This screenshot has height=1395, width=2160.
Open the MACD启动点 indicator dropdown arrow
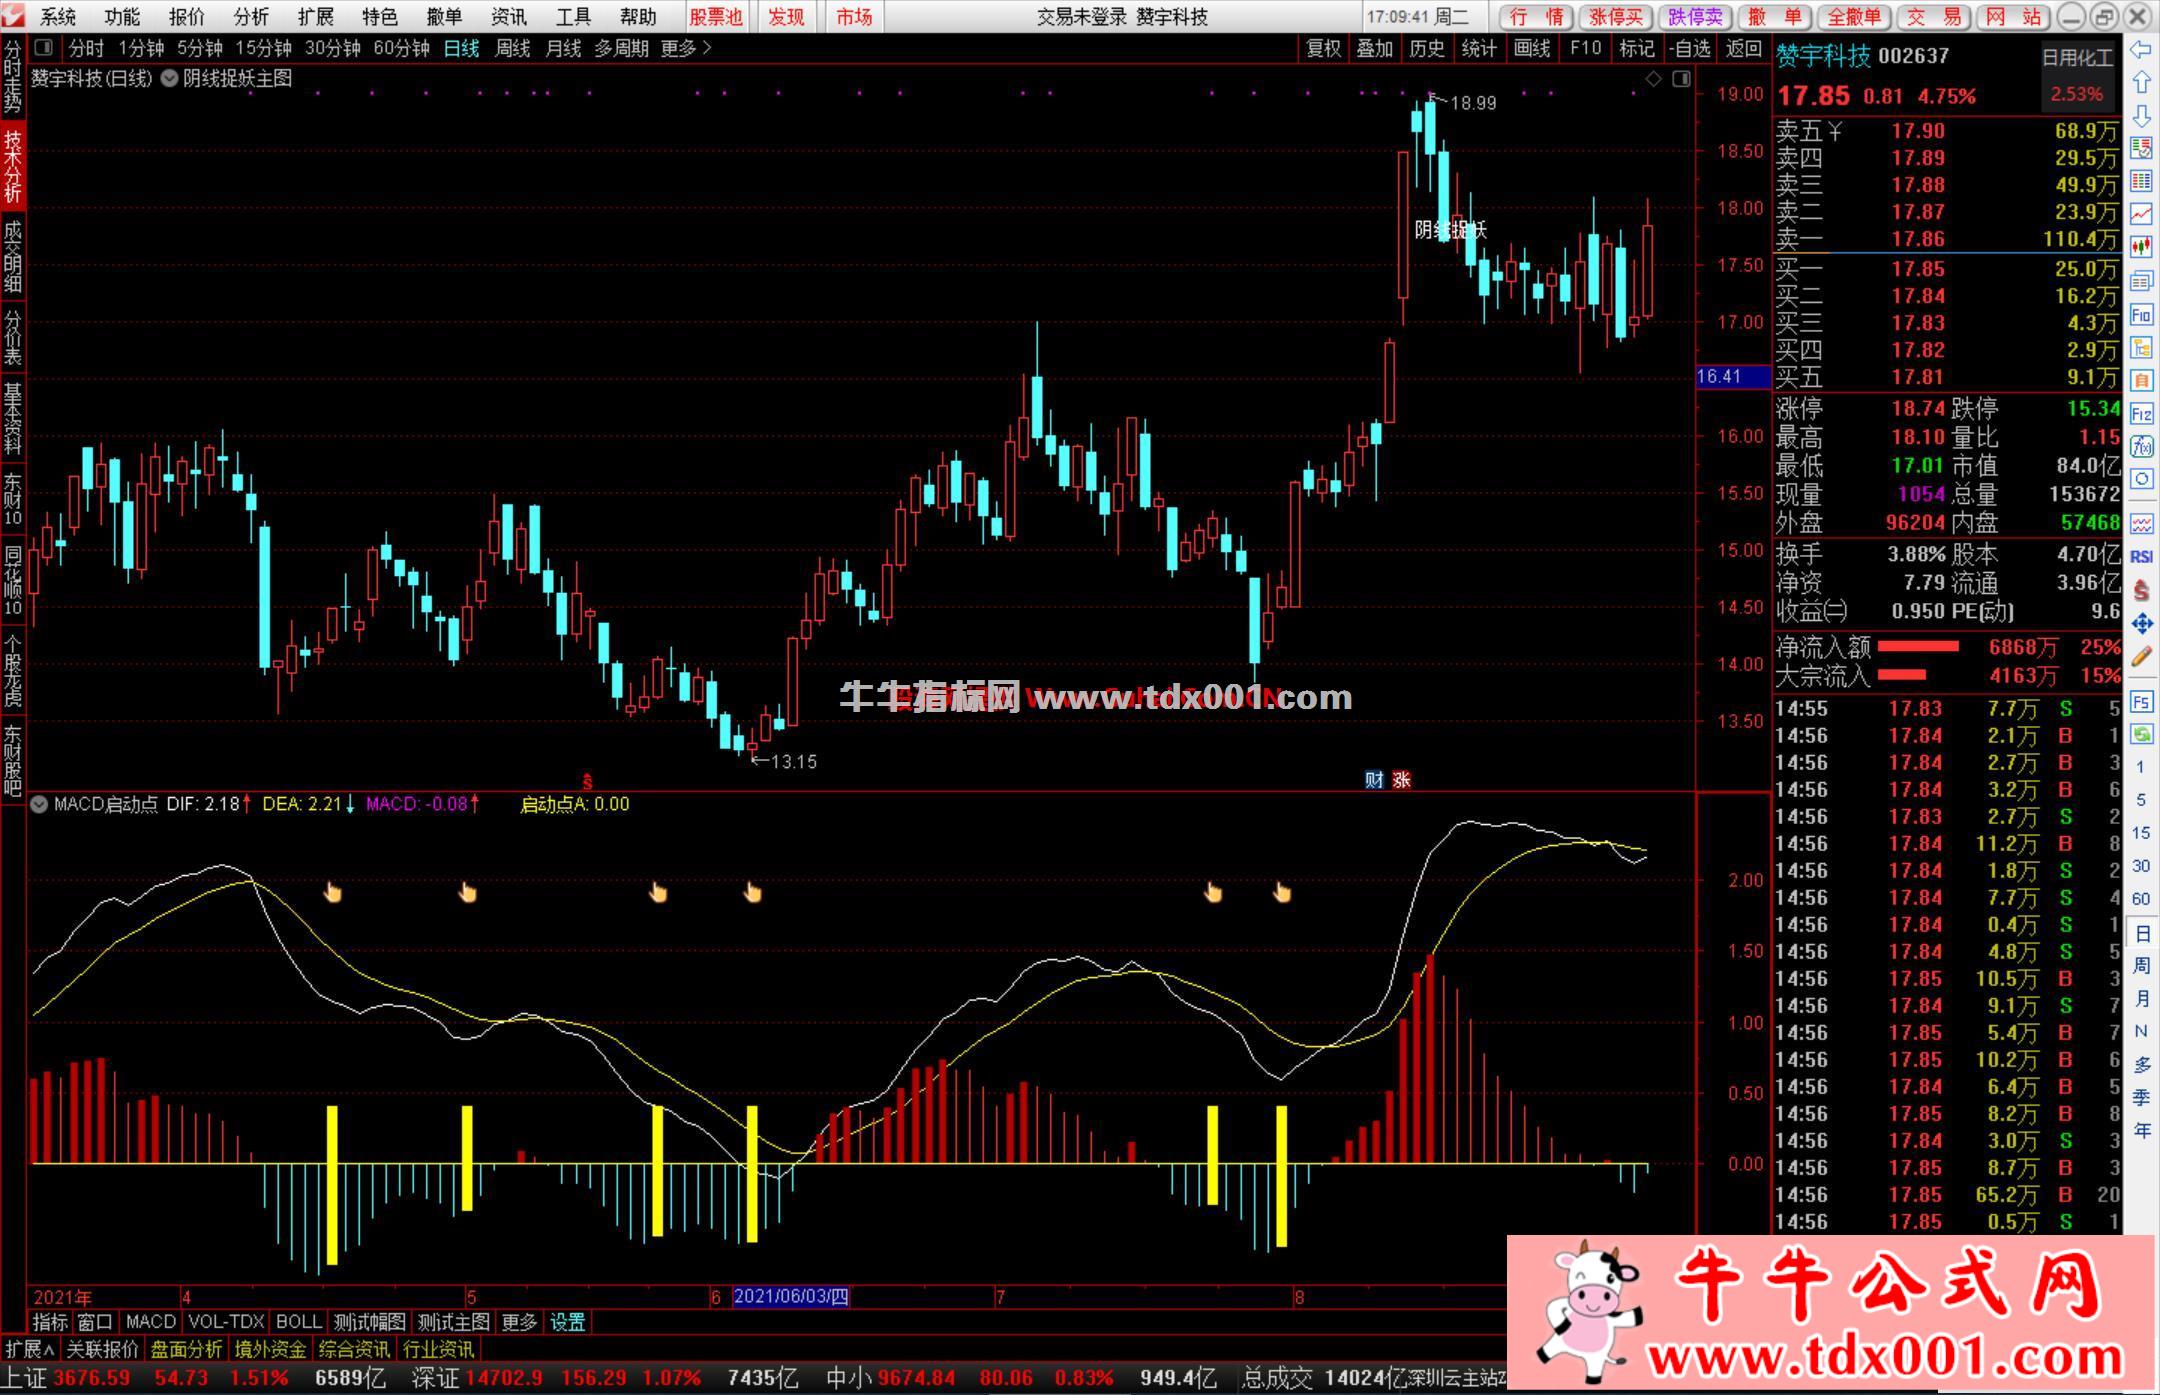(x=39, y=804)
